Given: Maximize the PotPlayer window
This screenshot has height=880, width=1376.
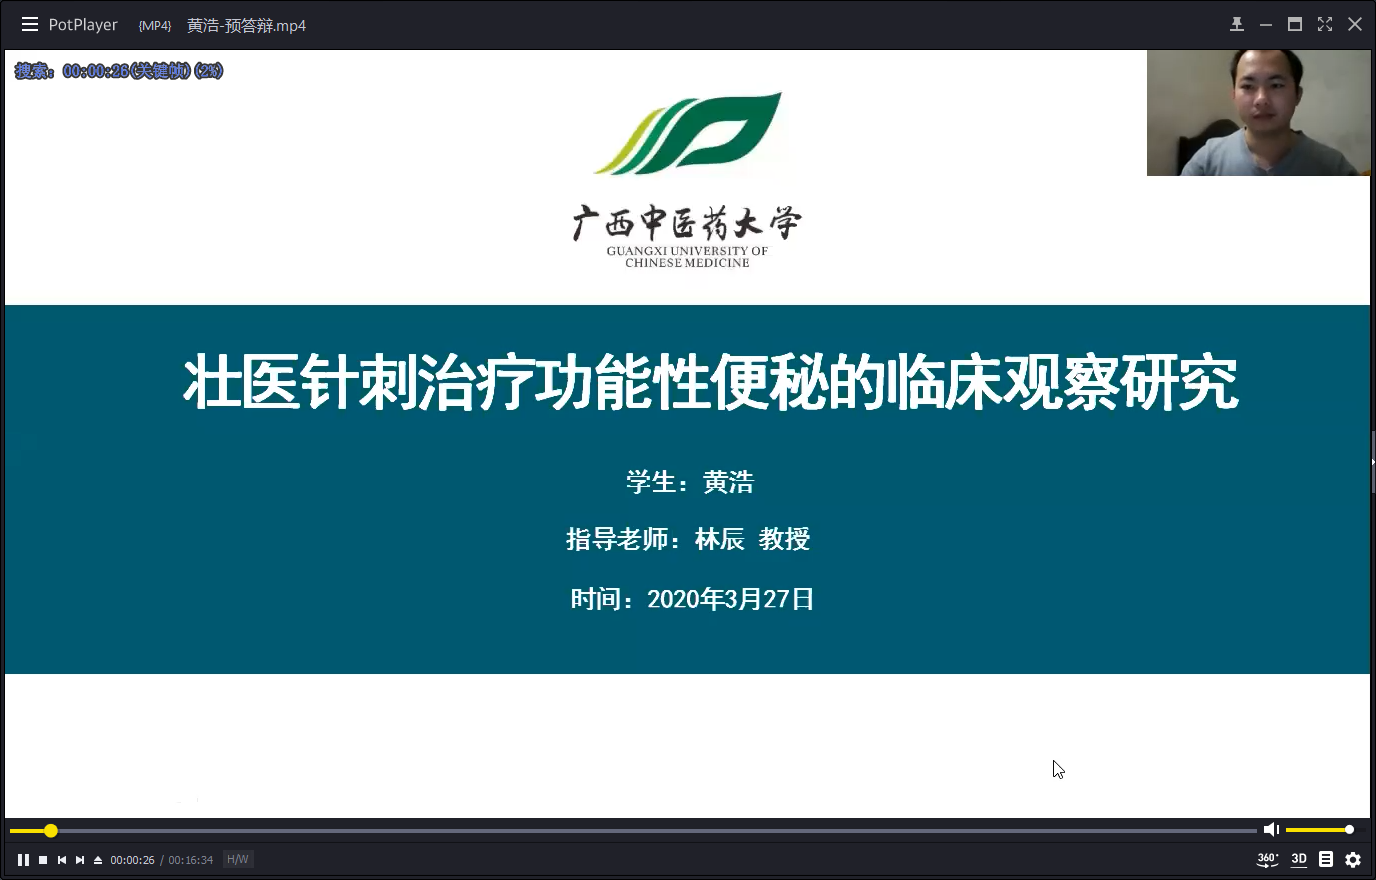Looking at the screenshot, I should coord(1295,24).
